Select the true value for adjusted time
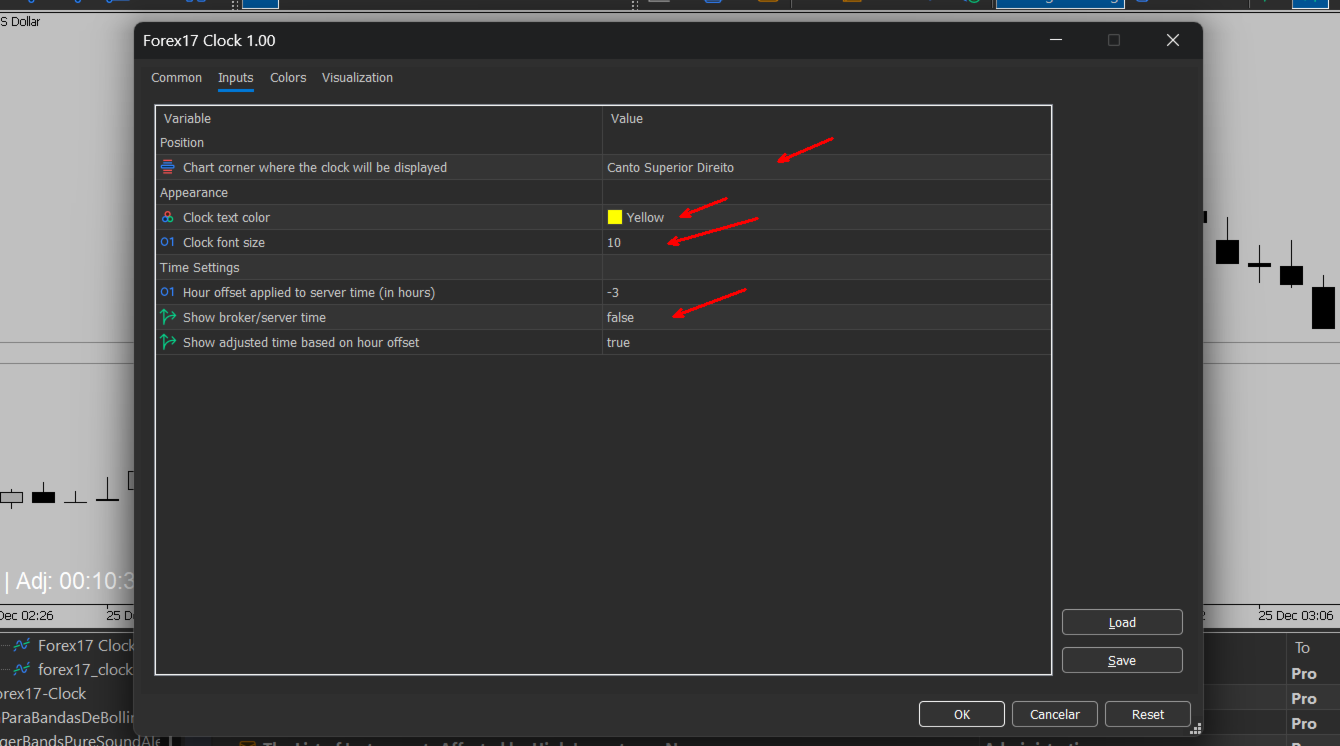This screenshot has width=1340, height=746. (x=618, y=342)
